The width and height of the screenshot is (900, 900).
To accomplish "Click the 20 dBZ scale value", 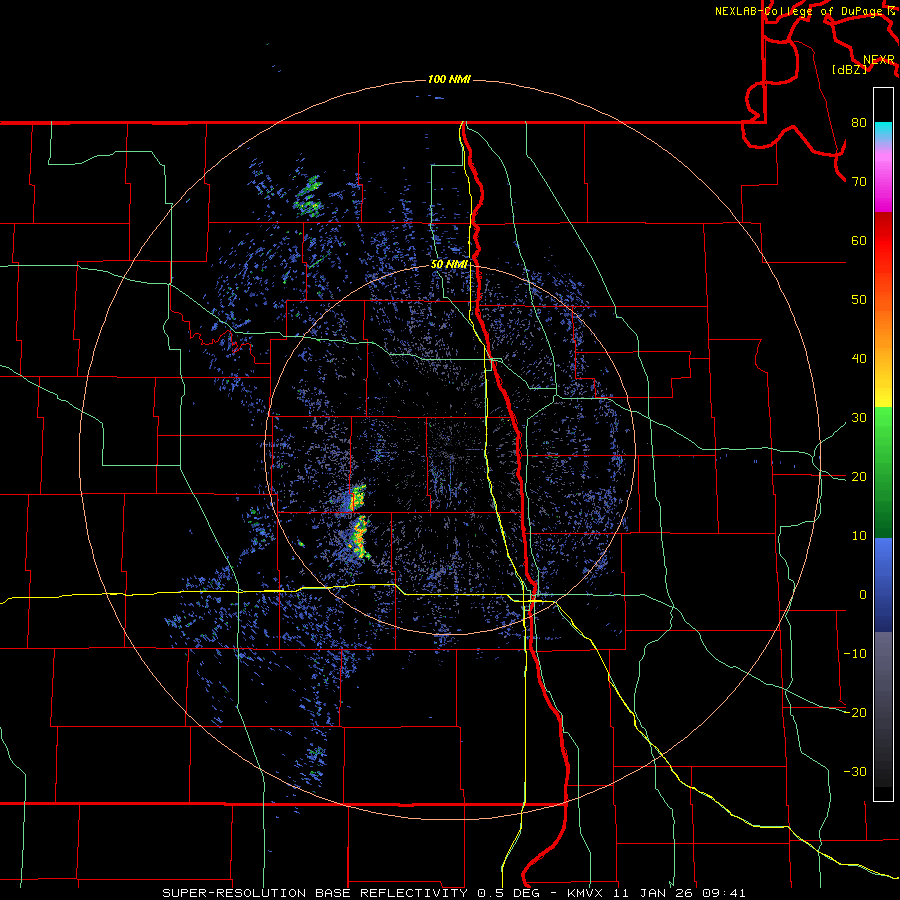I will pos(859,477).
